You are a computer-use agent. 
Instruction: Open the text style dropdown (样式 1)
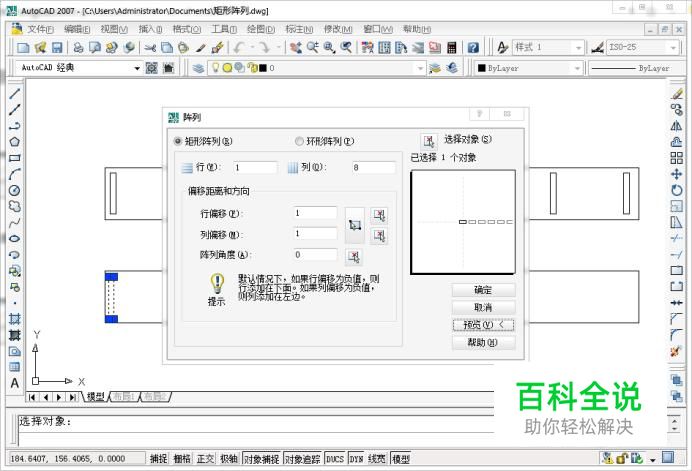(578, 47)
